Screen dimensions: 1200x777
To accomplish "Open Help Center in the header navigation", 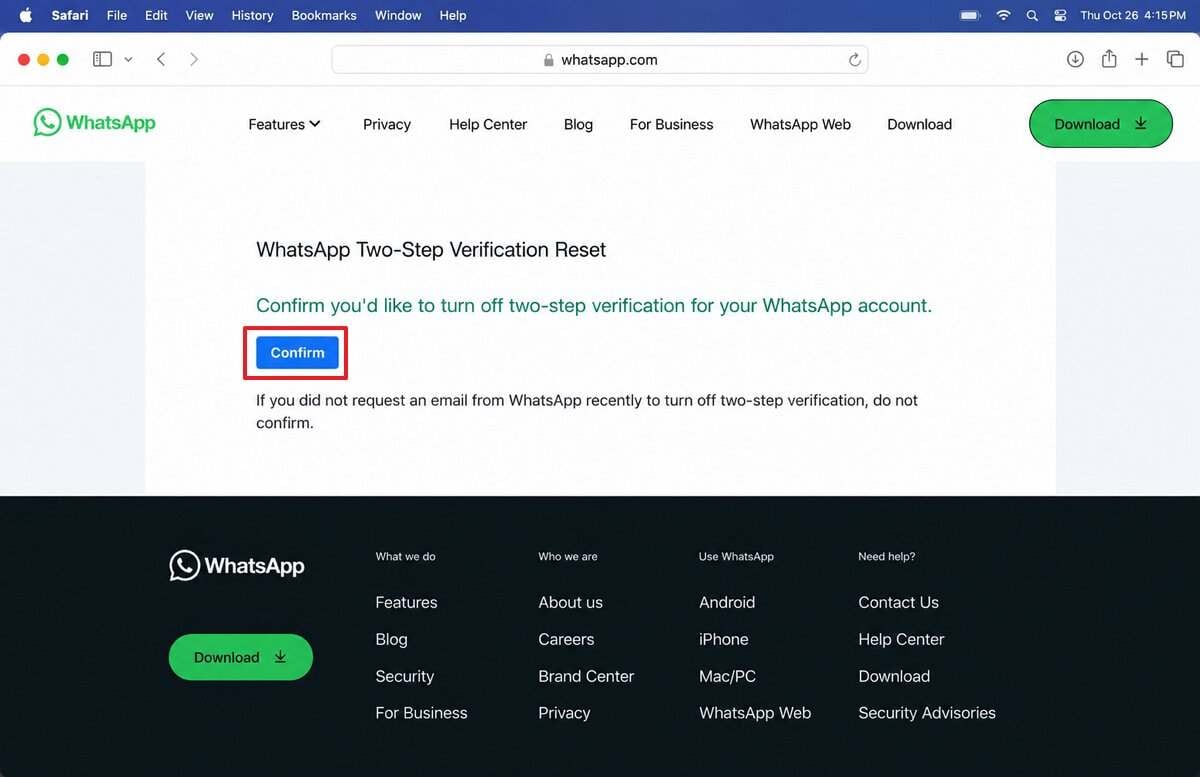I will coord(488,124).
